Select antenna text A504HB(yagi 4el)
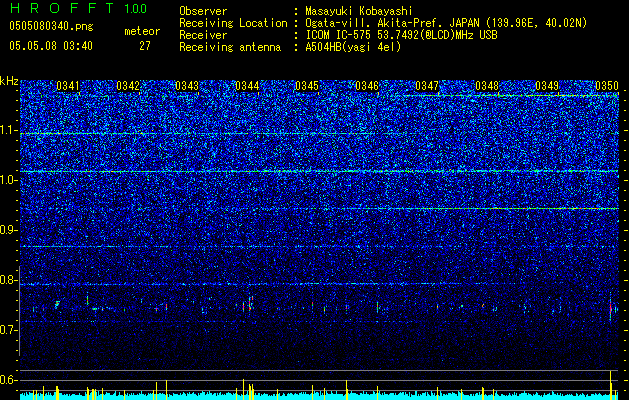The image size is (629, 400). click(x=353, y=47)
